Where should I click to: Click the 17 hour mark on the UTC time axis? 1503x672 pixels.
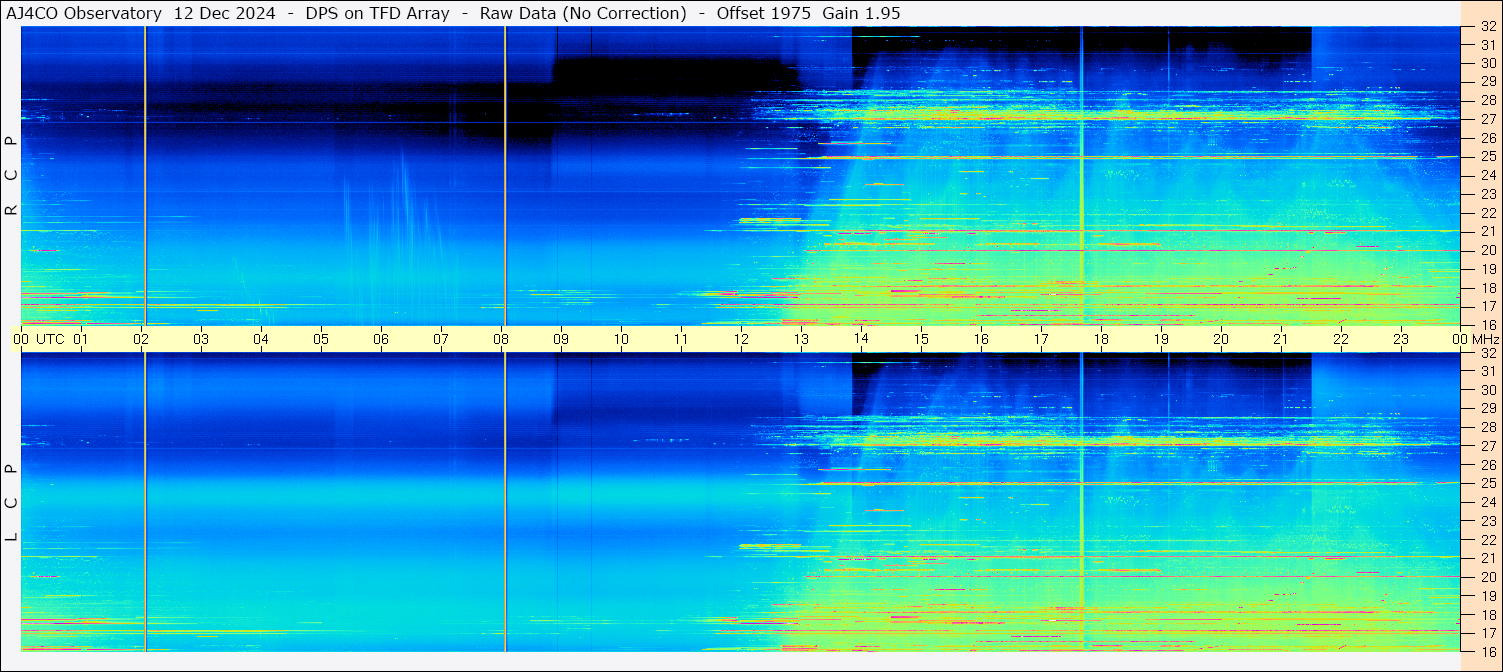pyautogui.click(x=1041, y=339)
